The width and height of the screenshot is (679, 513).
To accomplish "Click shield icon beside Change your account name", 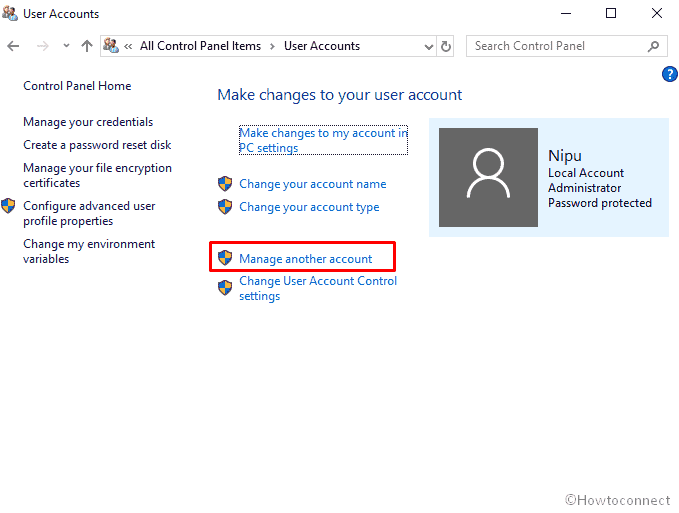I will (225, 184).
